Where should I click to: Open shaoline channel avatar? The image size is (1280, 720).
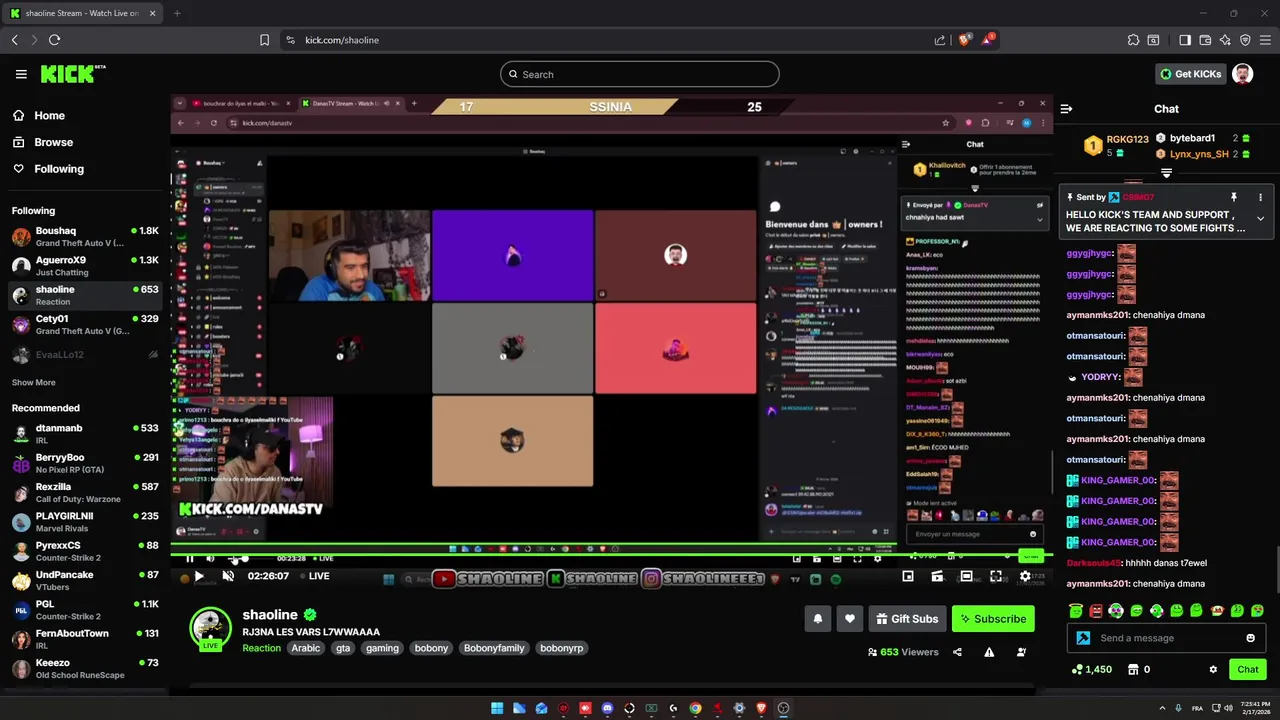tap(210, 627)
